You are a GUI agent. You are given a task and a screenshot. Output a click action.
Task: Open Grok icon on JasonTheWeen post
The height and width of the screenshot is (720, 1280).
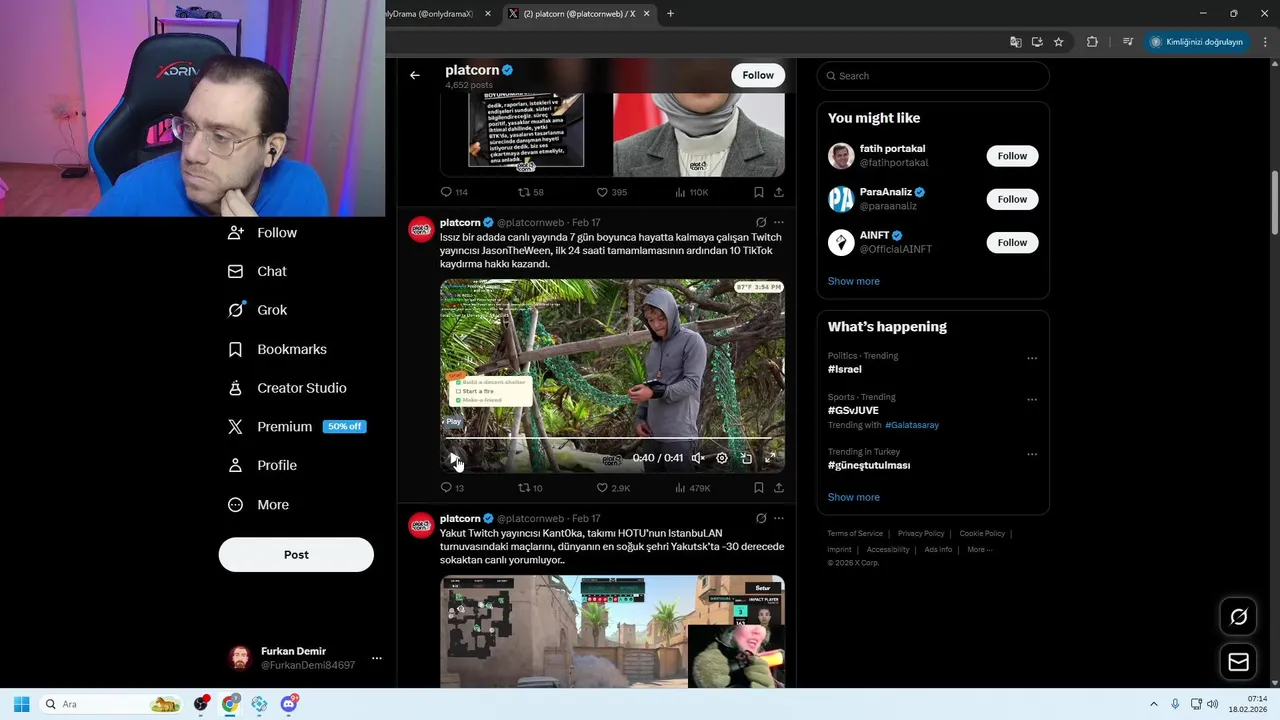point(761,222)
